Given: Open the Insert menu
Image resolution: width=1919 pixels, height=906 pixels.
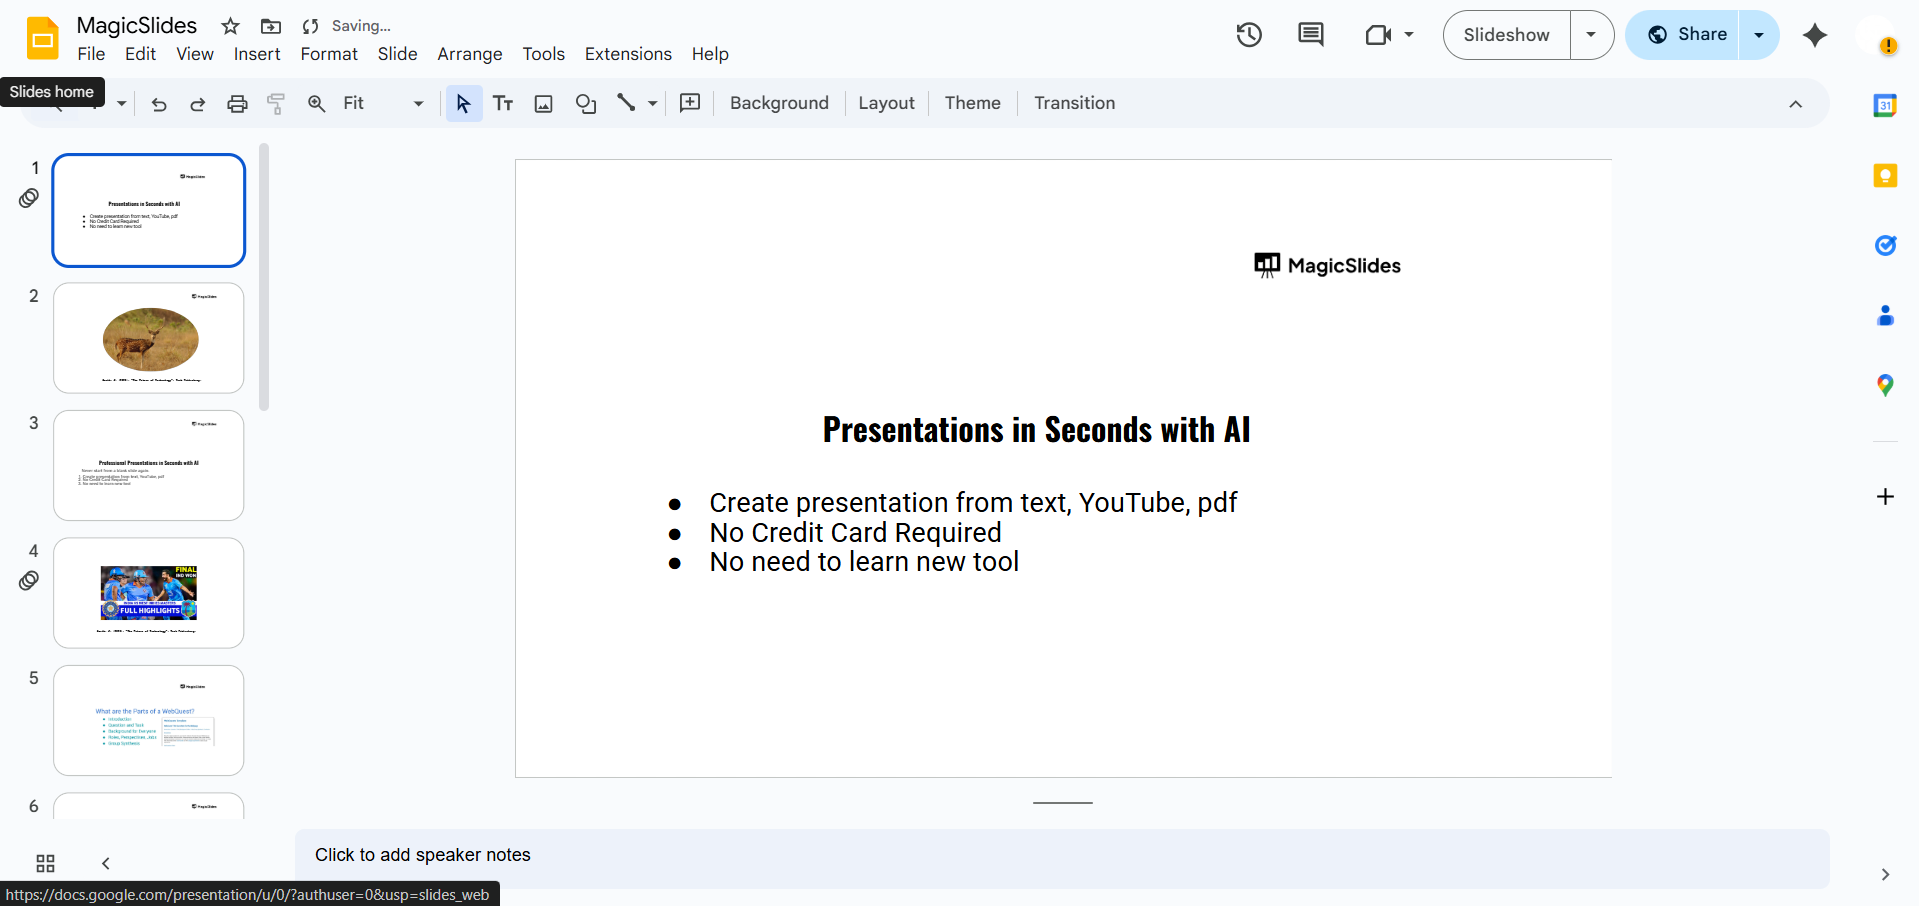Looking at the screenshot, I should 257,54.
